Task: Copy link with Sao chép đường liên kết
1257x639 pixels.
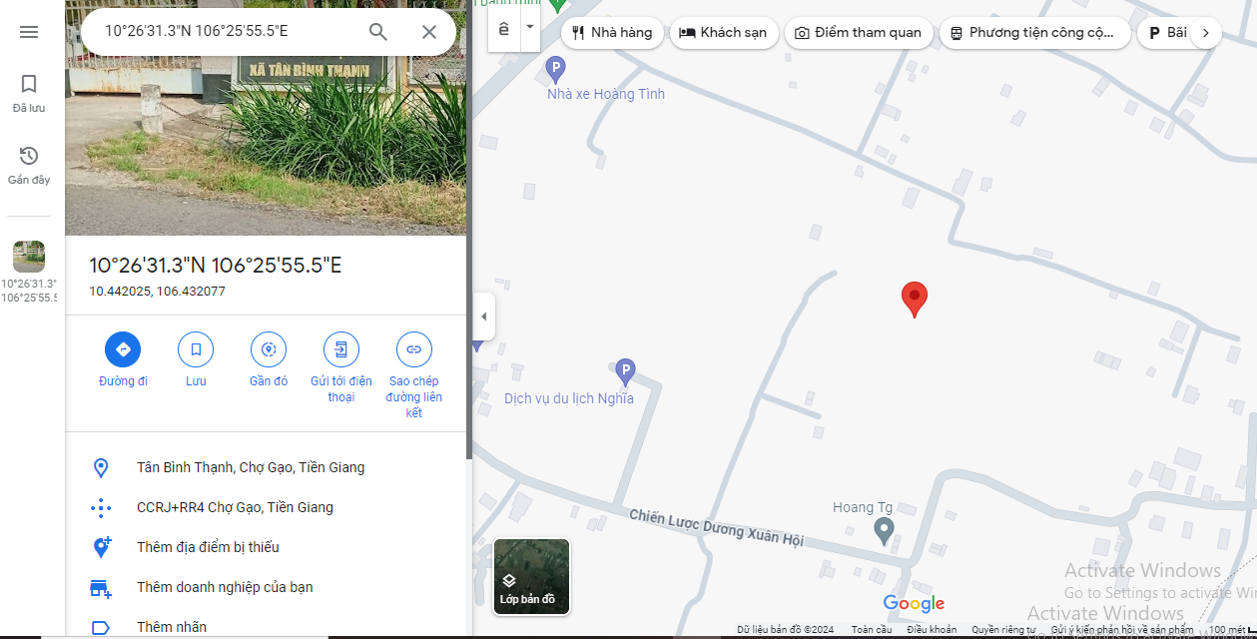Action: pyautogui.click(x=414, y=376)
